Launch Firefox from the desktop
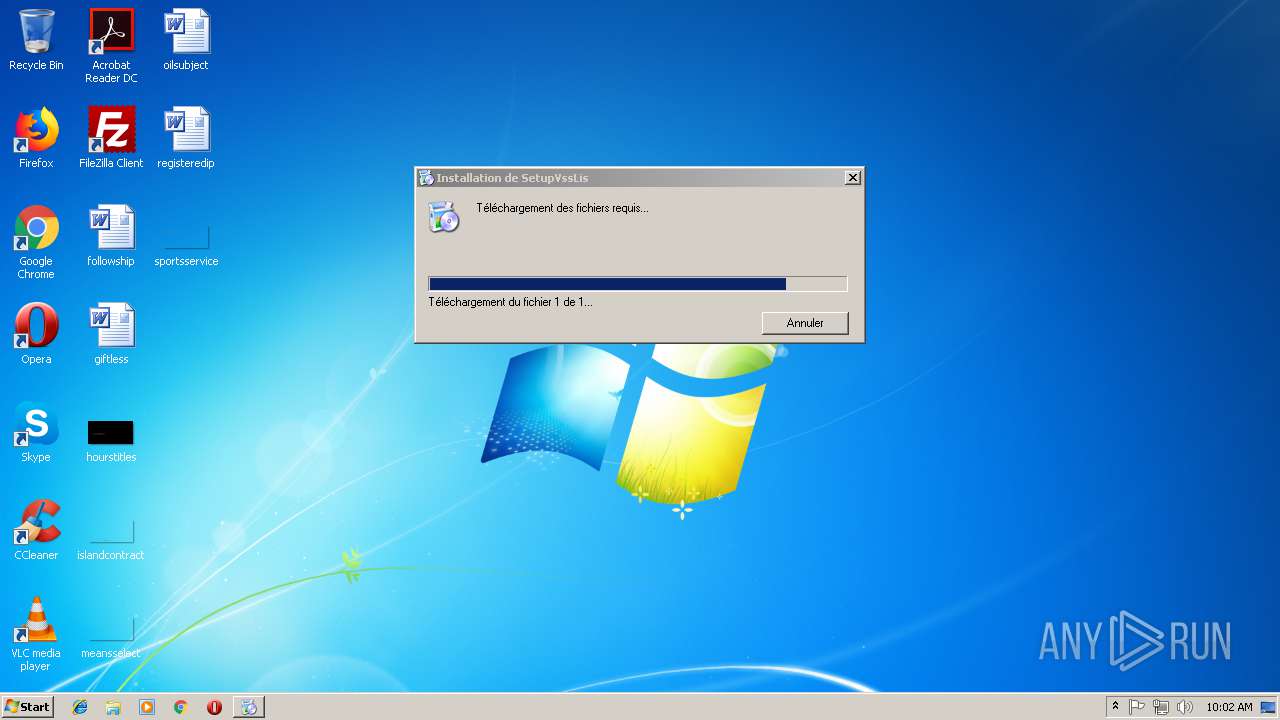Viewport: 1280px width, 720px height. (36, 138)
